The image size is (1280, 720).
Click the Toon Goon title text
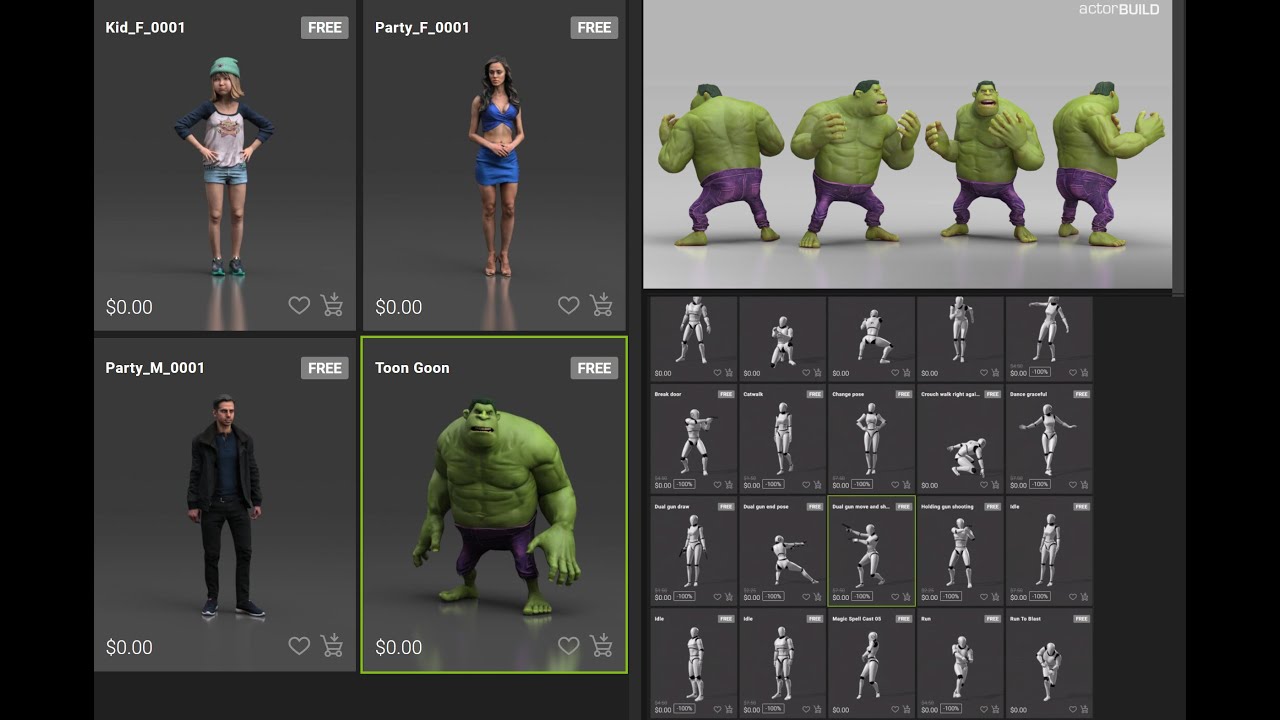412,368
